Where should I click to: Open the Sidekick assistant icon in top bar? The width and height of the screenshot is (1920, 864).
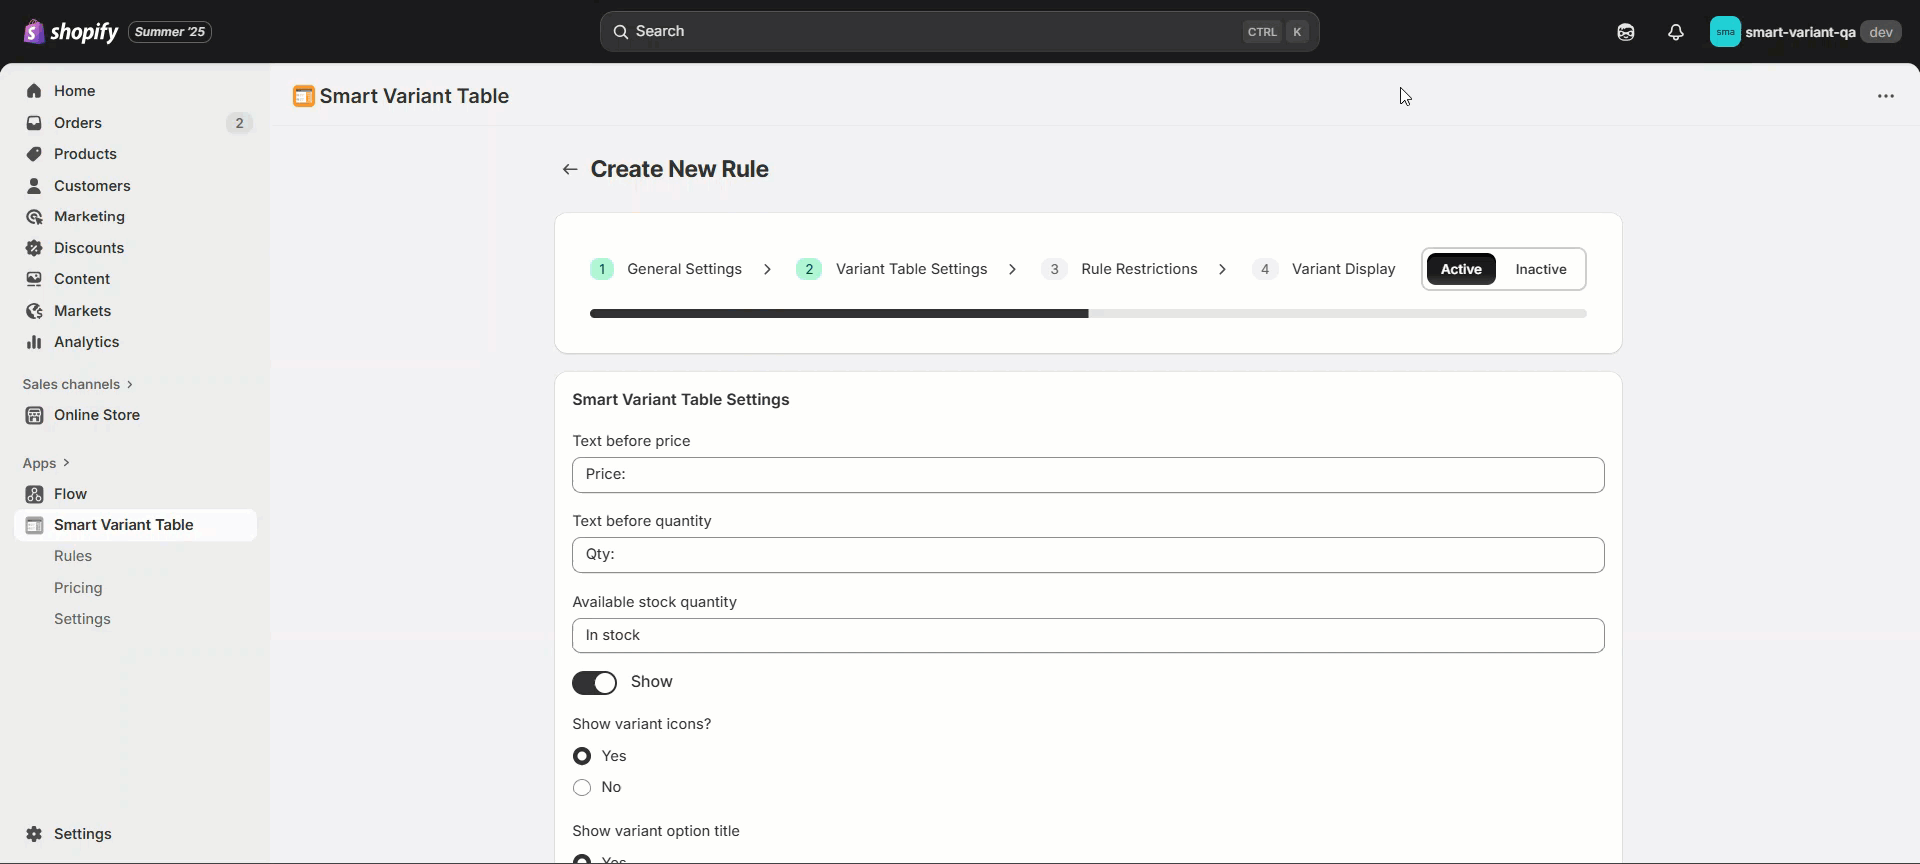pyautogui.click(x=1626, y=32)
